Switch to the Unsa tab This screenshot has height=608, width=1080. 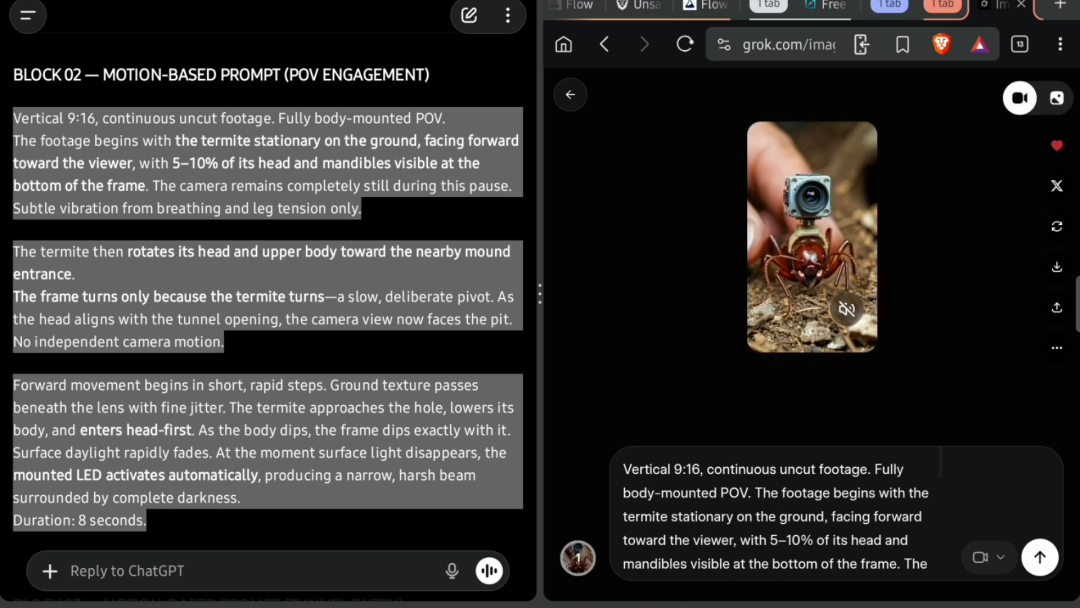pyautogui.click(x=638, y=6)
